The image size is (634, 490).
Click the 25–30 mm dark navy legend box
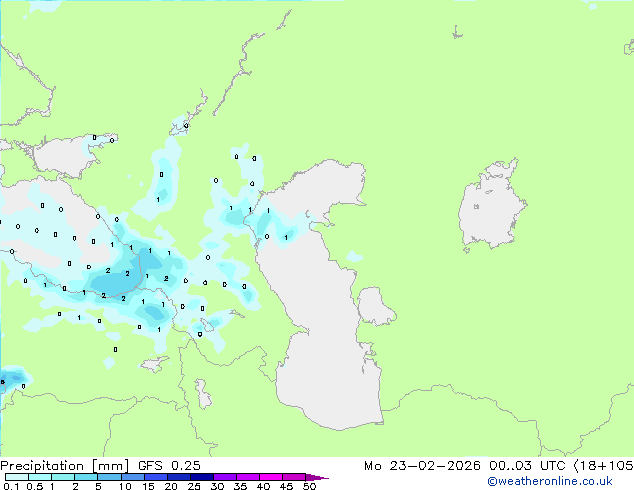tap(201, 477)
